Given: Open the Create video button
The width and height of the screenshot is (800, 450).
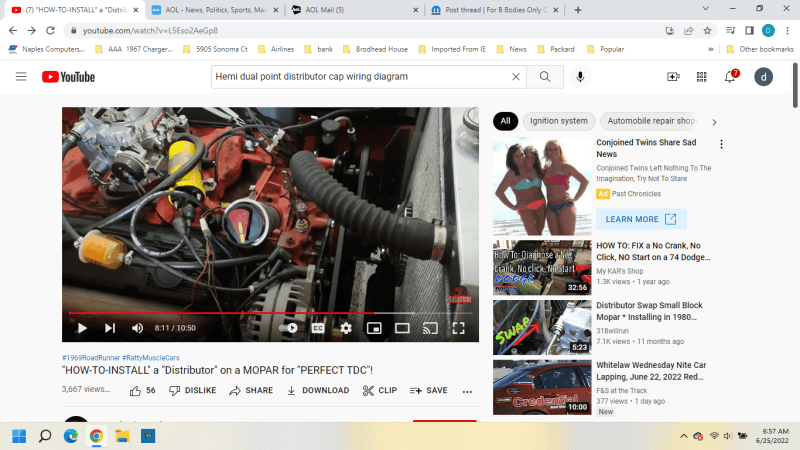Looking at the screenshot, I should pyautogui.click(x=673, y=77).
